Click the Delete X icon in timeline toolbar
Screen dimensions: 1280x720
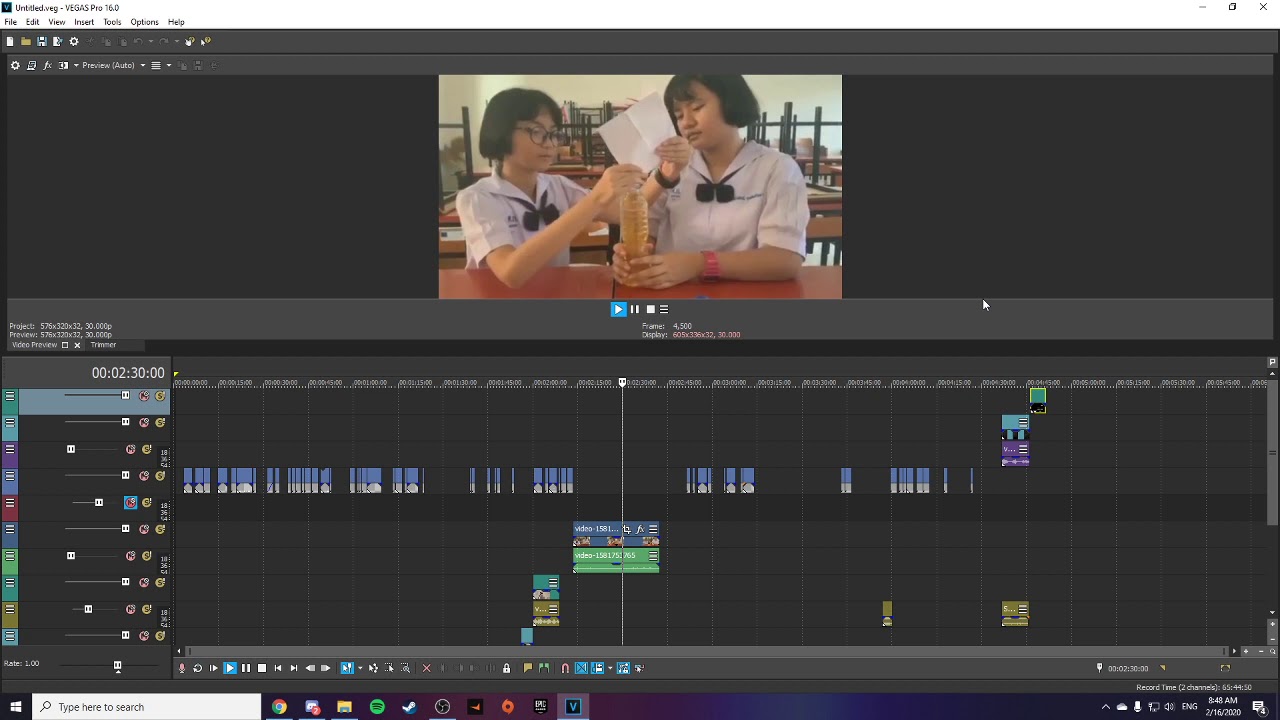tap(427, 668)
